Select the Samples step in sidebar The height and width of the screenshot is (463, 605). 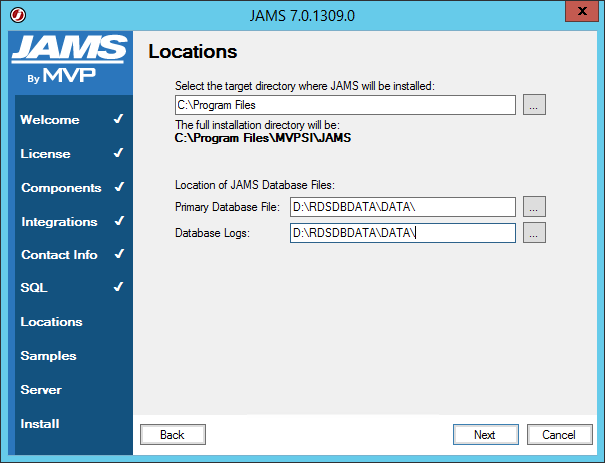point(48,356)
